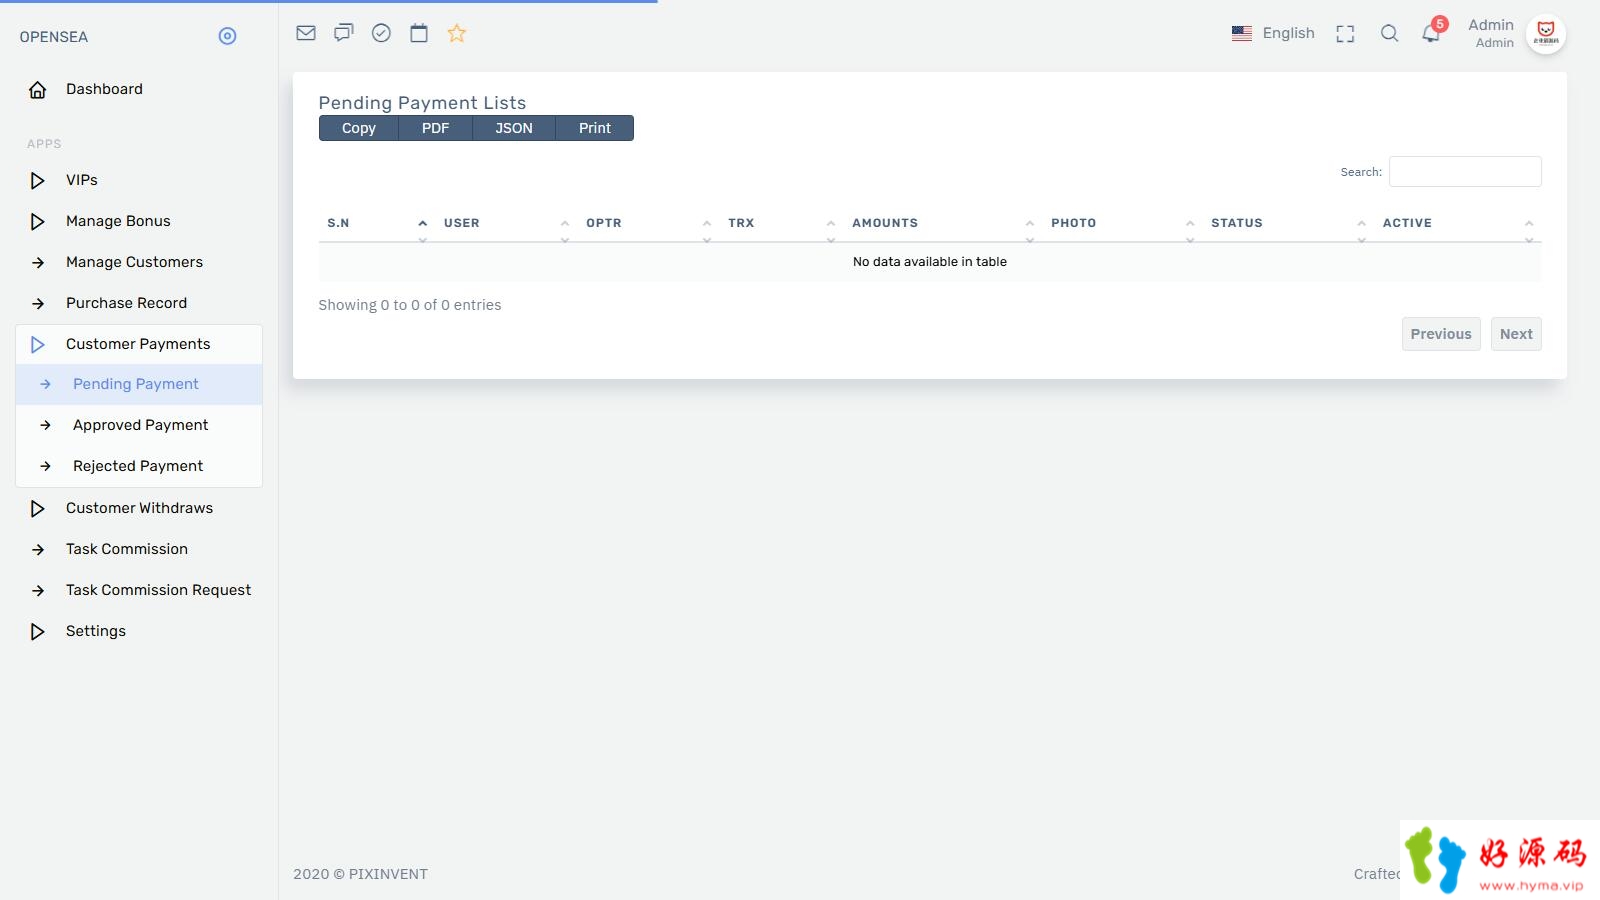Click the yellow star bookmark icon
The image size is (1600, 900).
457,33
